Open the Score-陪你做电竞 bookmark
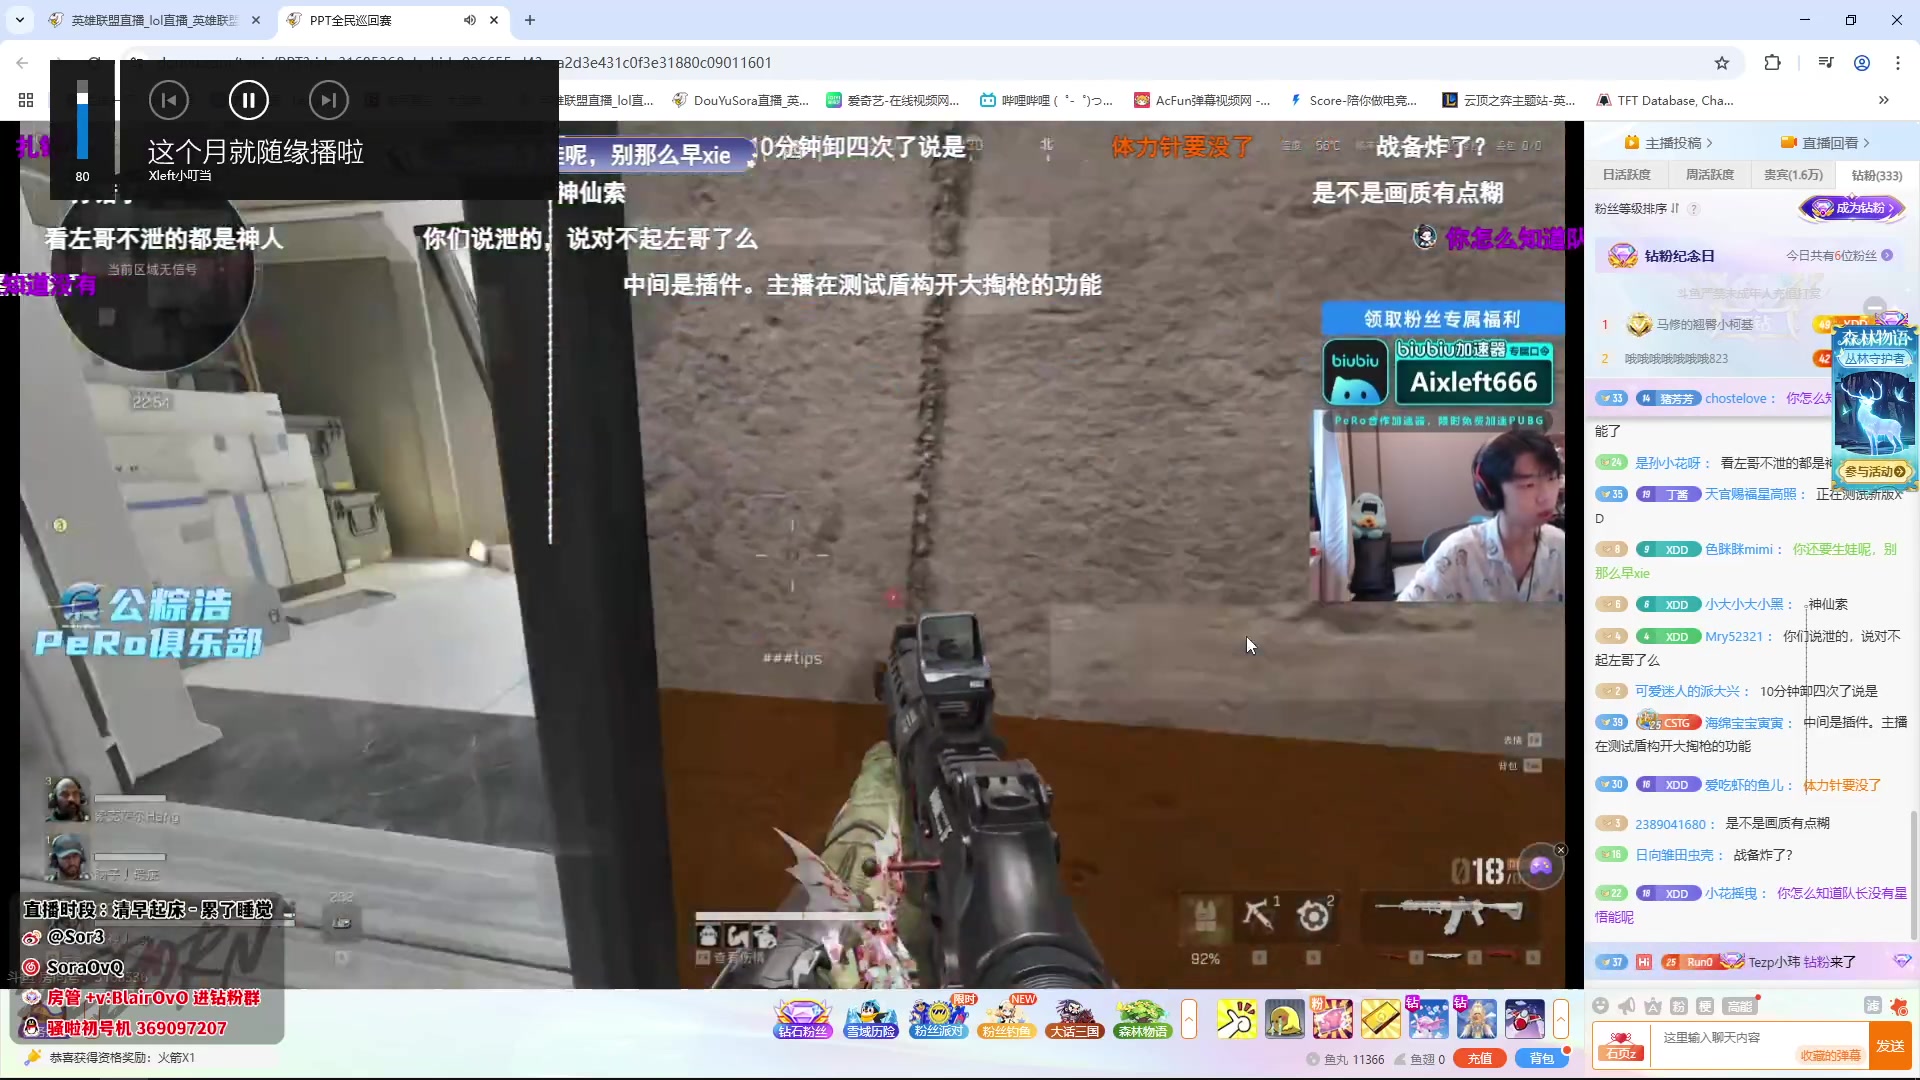The width and height of the screenshot is (1920, 1080). click(x=1353, y=100)
